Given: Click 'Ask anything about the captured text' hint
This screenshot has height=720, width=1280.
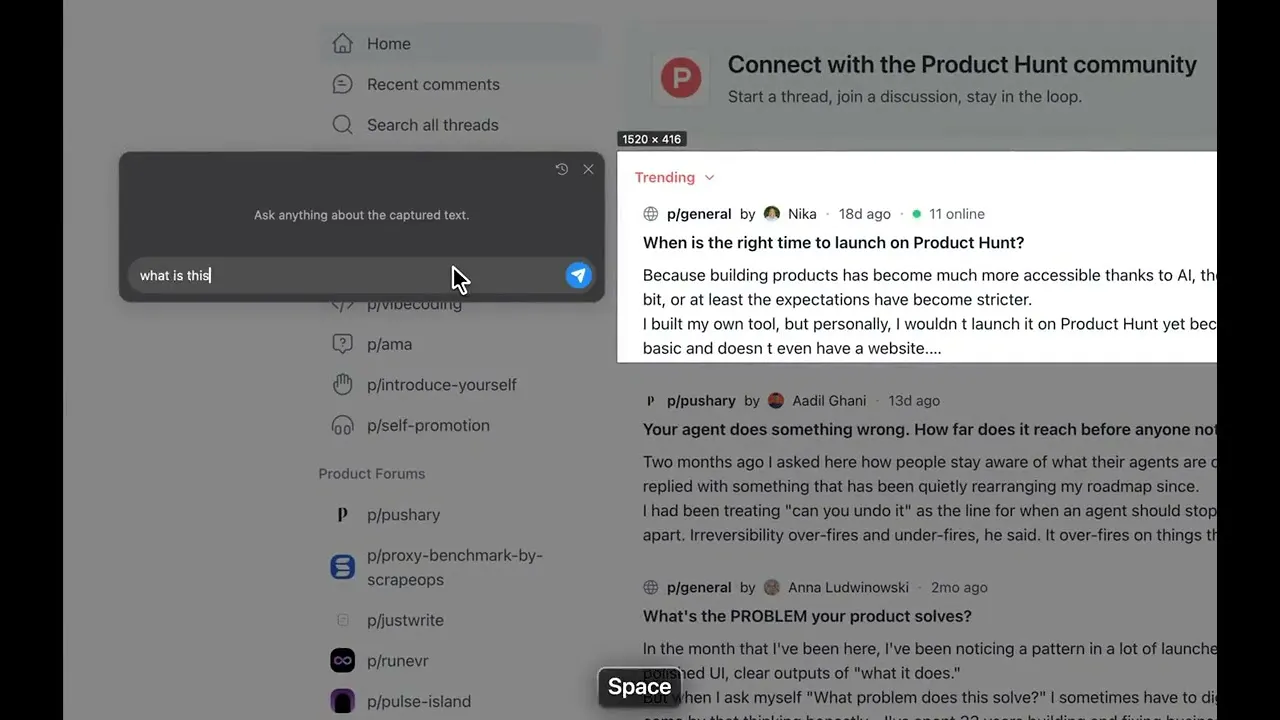Looking at the screenshot, I should click(361, 215).
